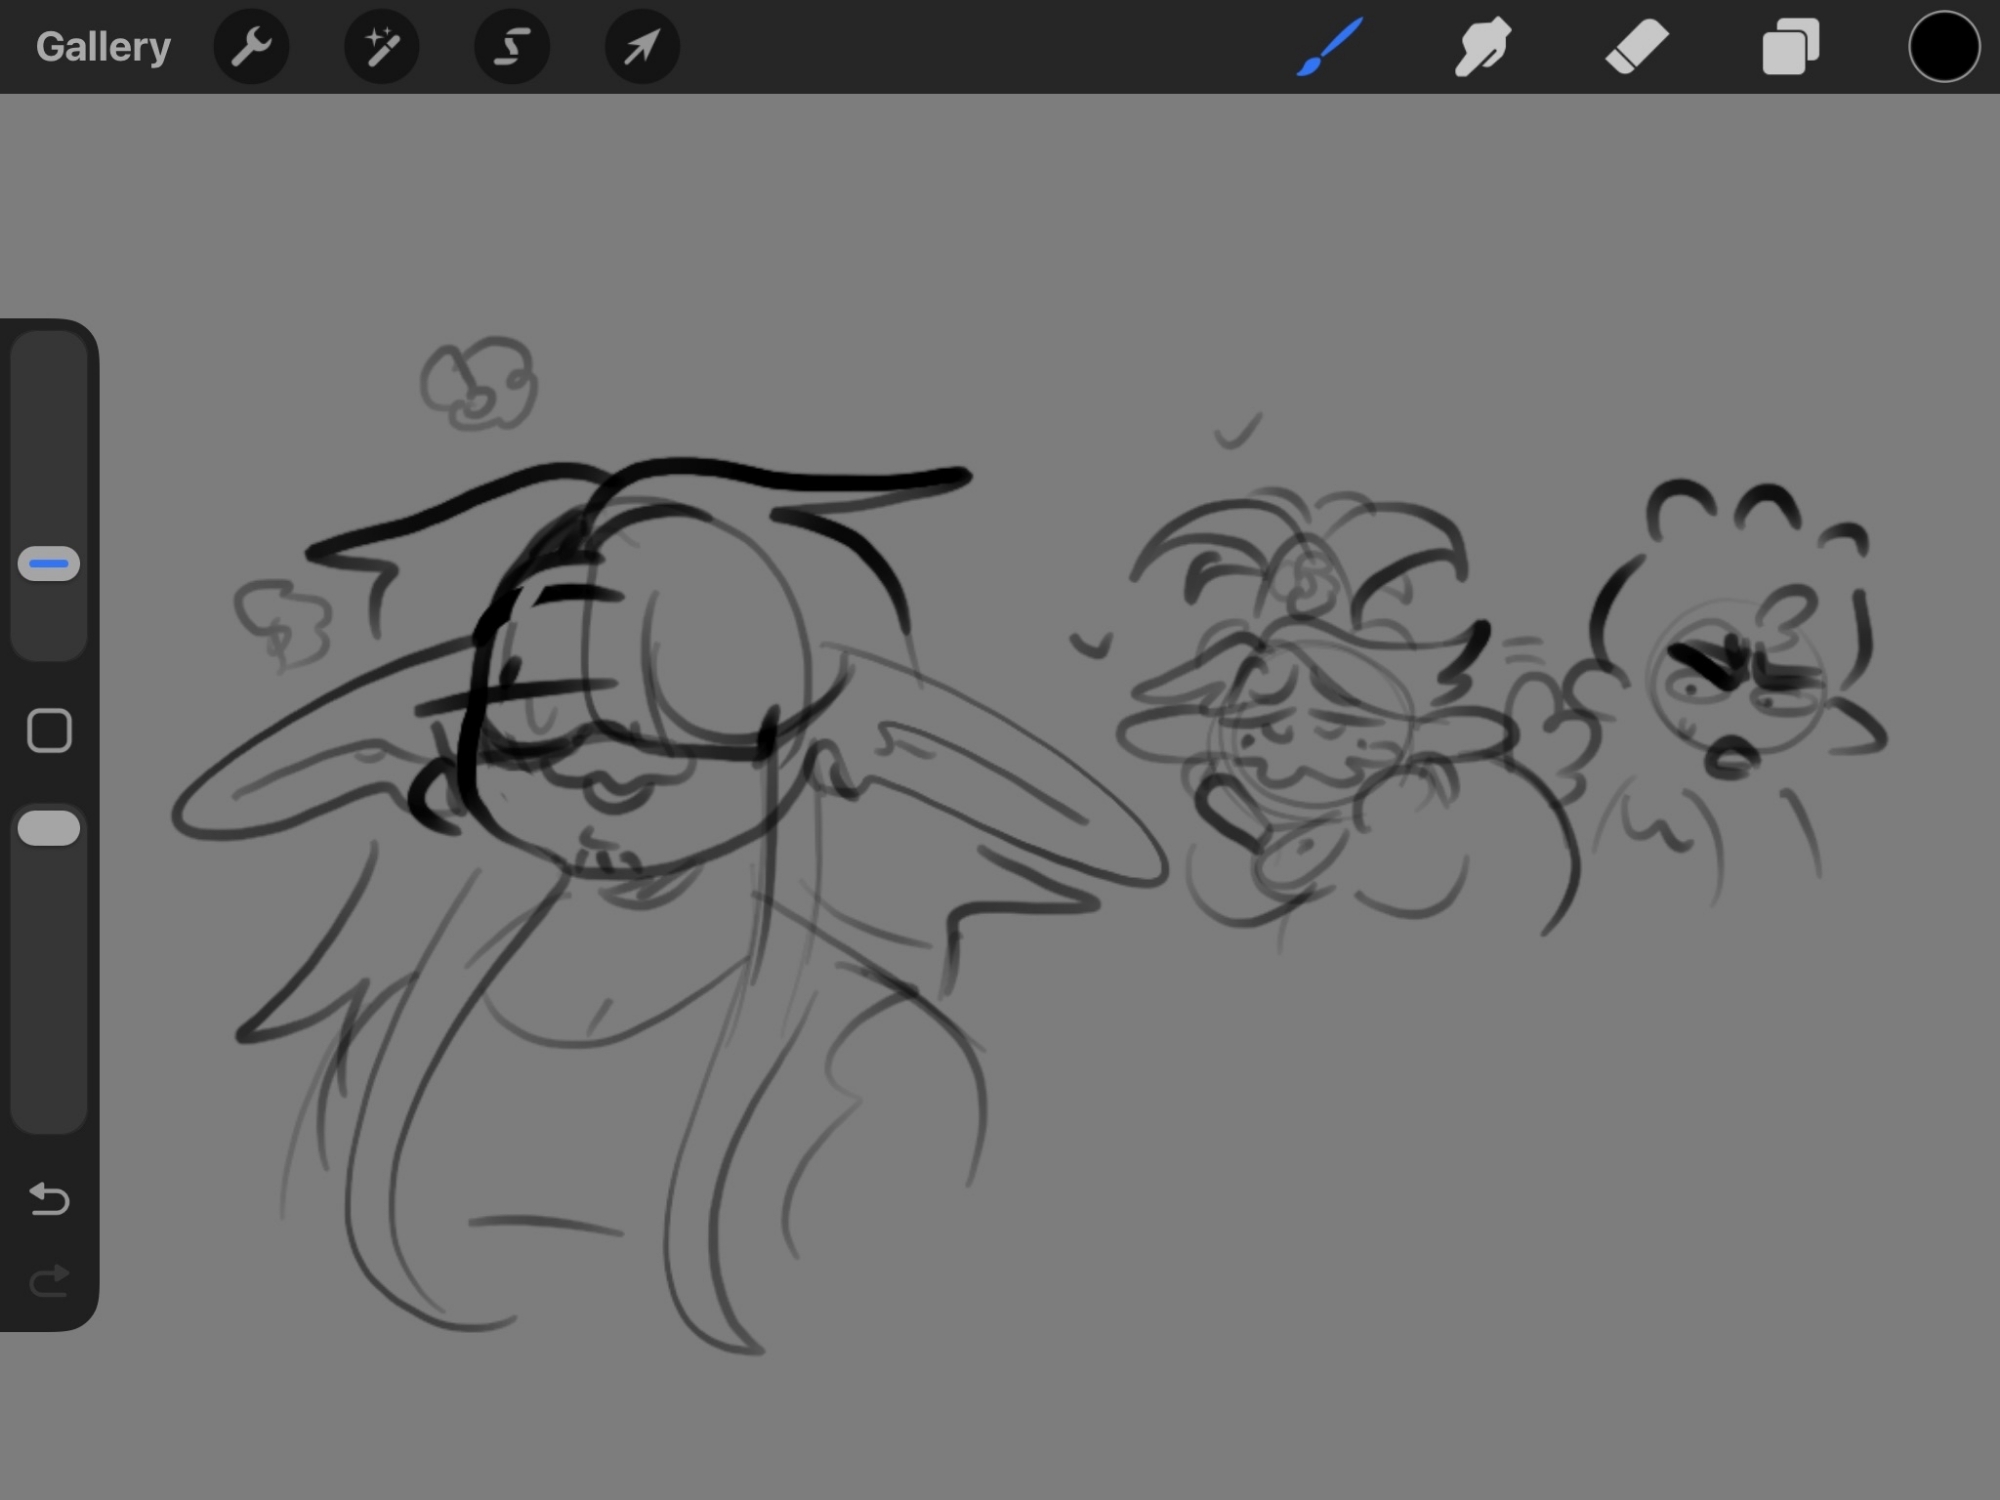Activate the Transform arrow tool
The width and height of the screenshot is (2000, 1500).
641,47
